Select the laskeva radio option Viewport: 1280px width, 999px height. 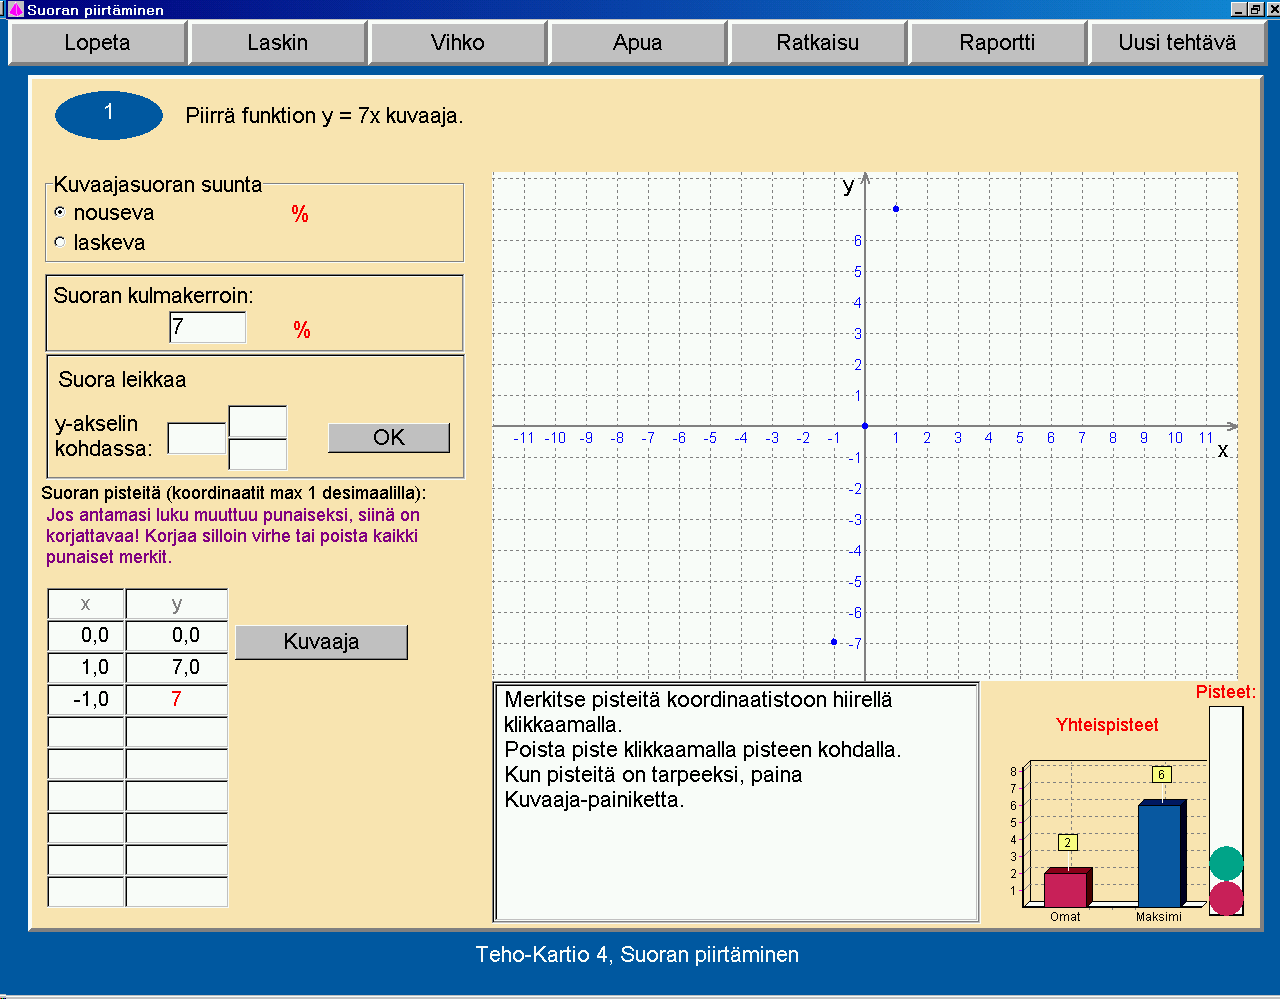60,242
